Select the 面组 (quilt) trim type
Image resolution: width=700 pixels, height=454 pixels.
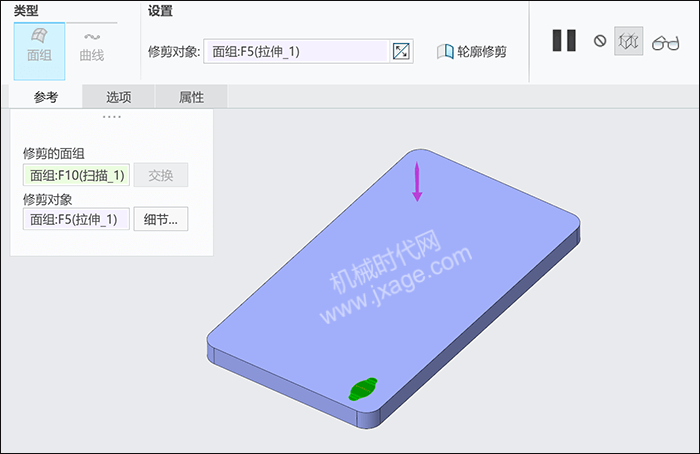[x=39, y=51]
